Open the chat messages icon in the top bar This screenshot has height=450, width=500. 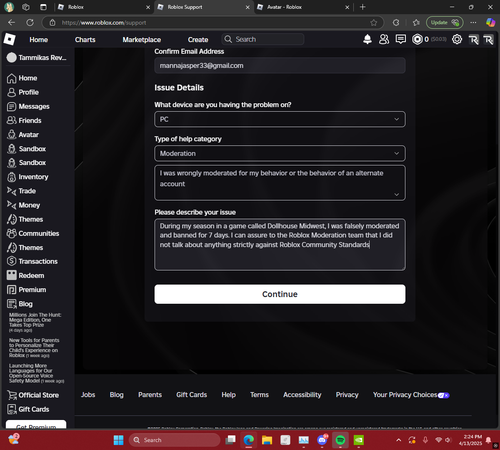point(401,39)
